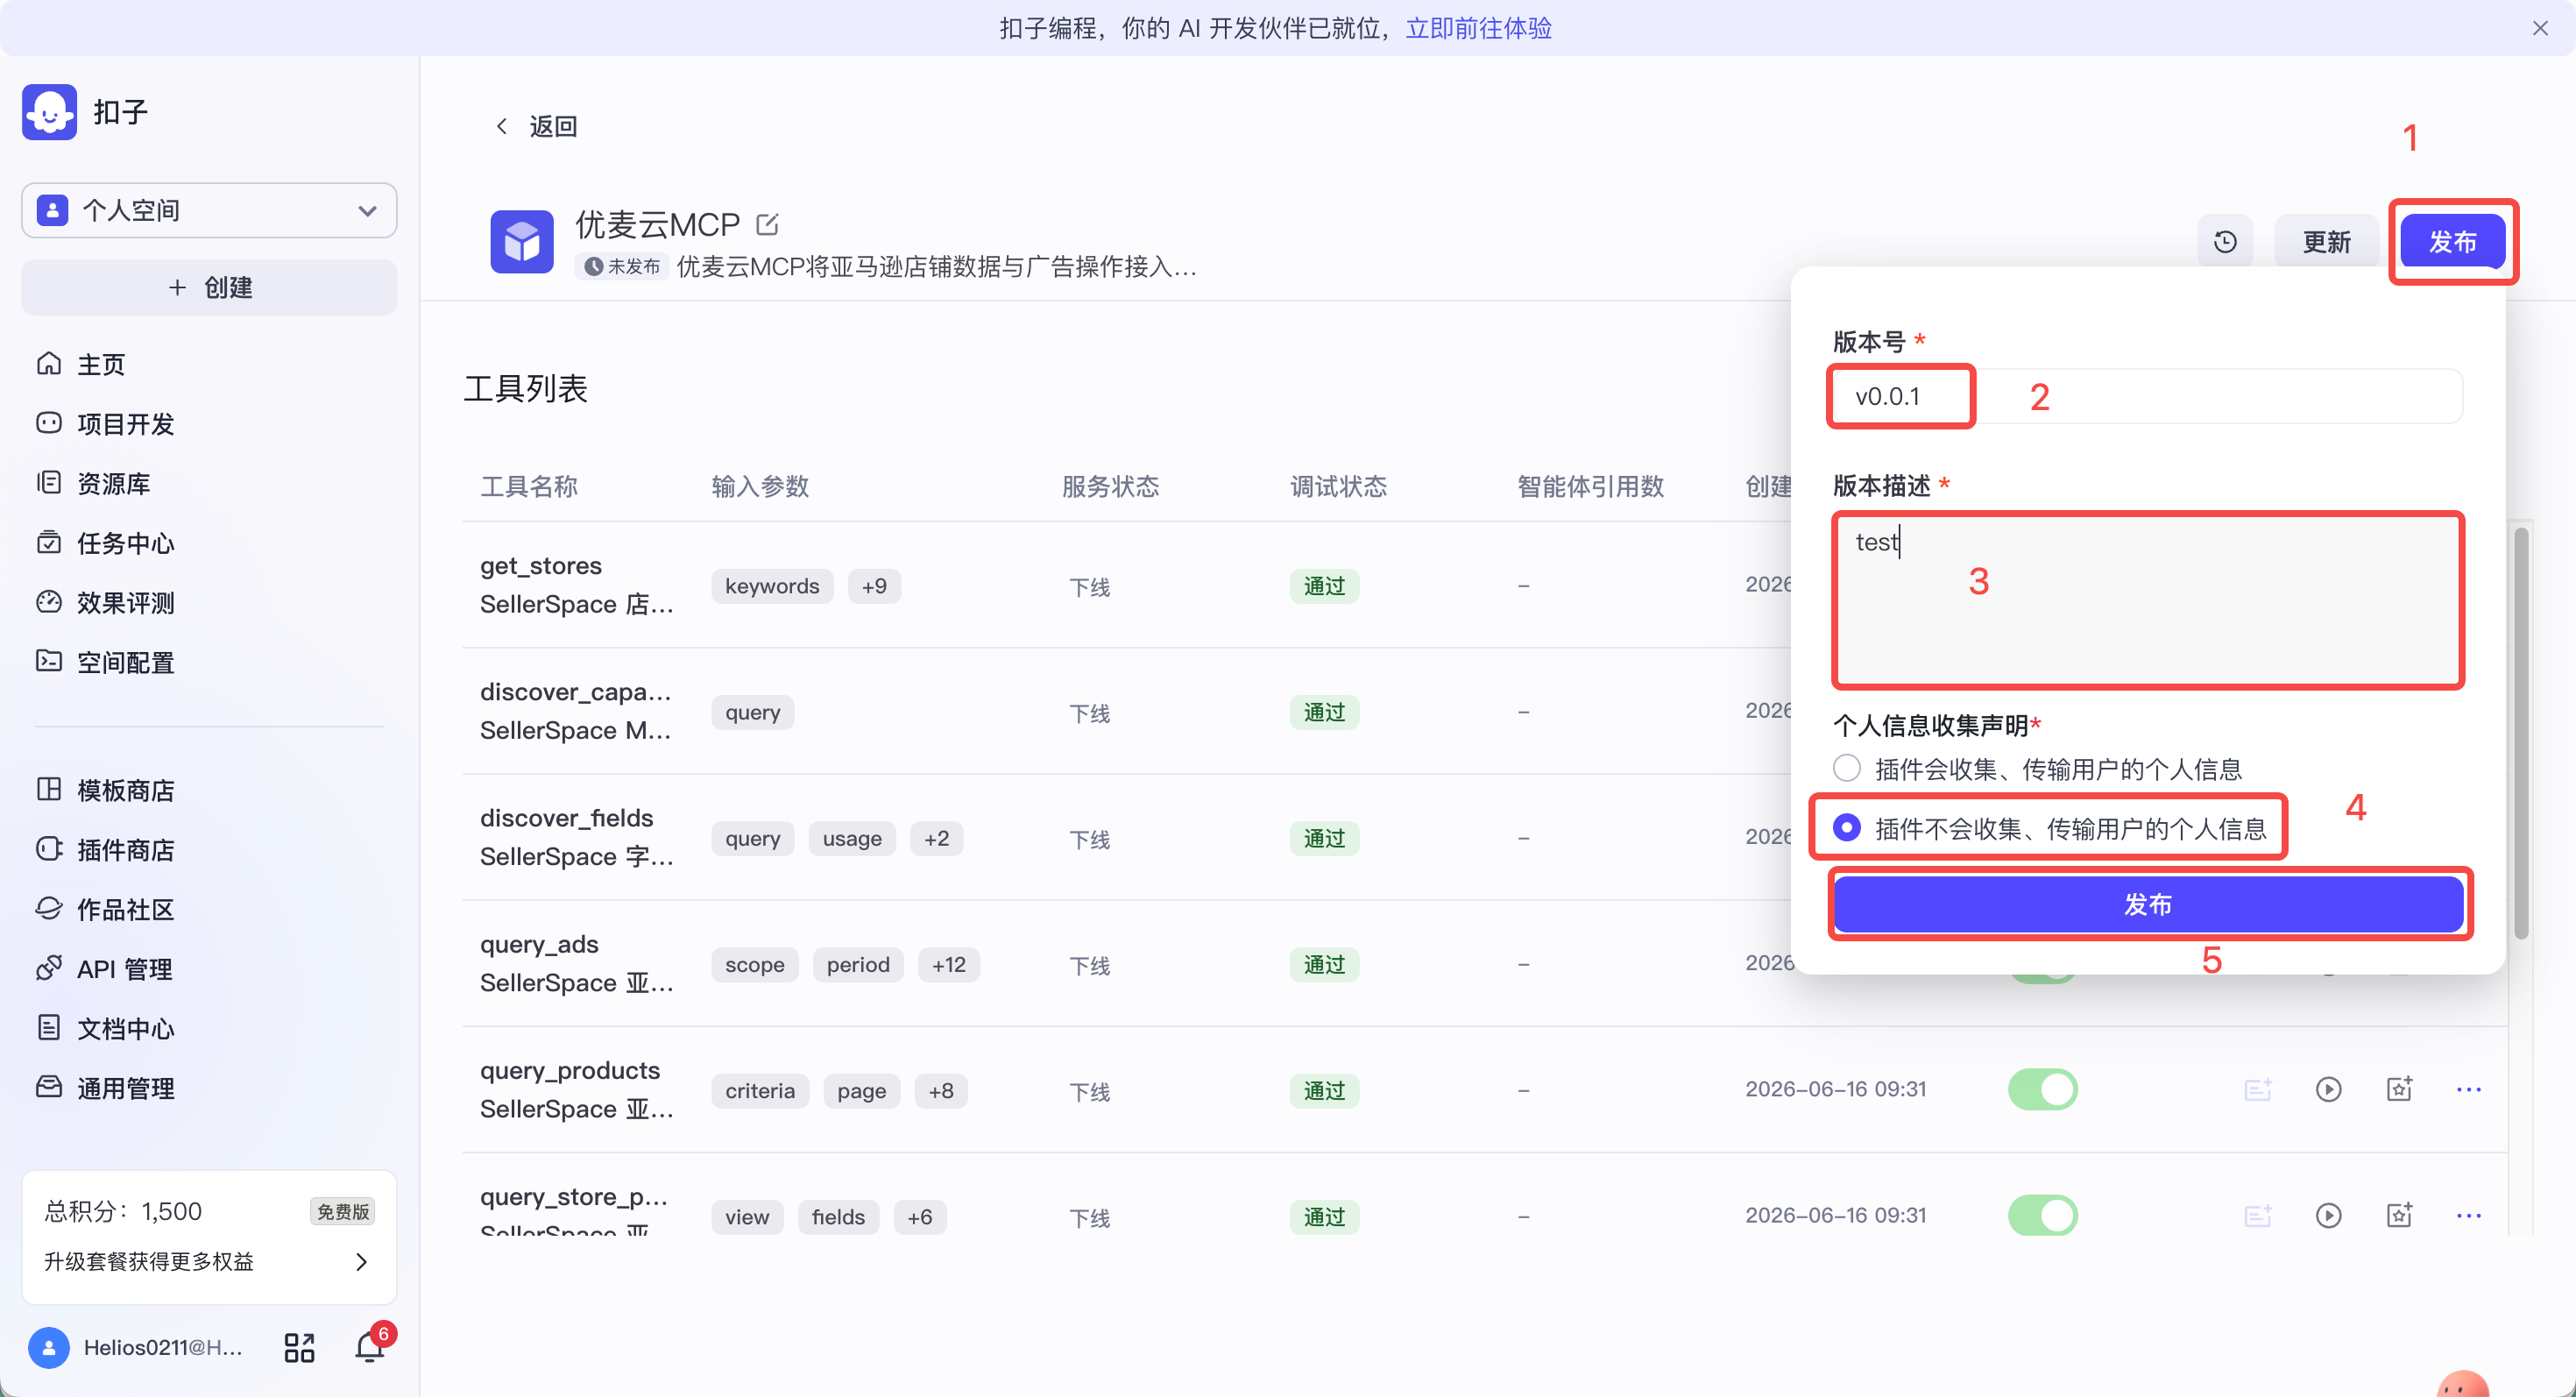Open the notification bell icon
This screenshot has height=1397, width=2576.
[x=369, y=1348]
